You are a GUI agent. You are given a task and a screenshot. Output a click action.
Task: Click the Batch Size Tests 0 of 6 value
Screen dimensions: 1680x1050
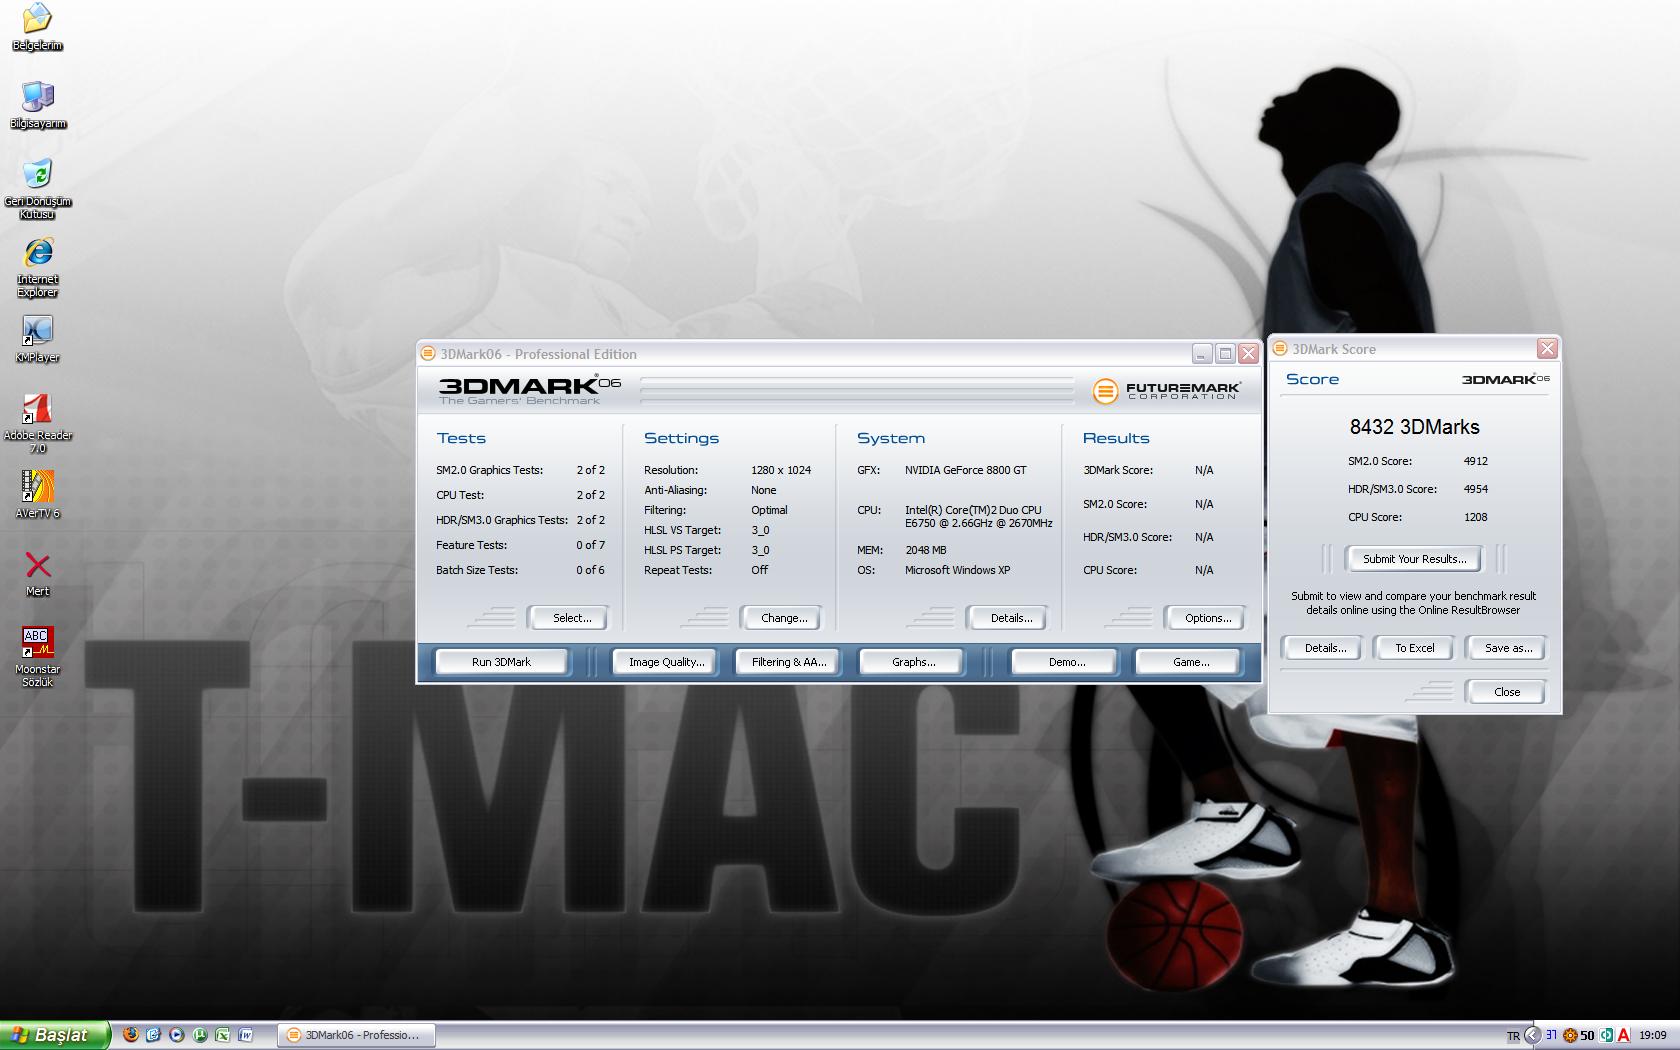(590, 570)
